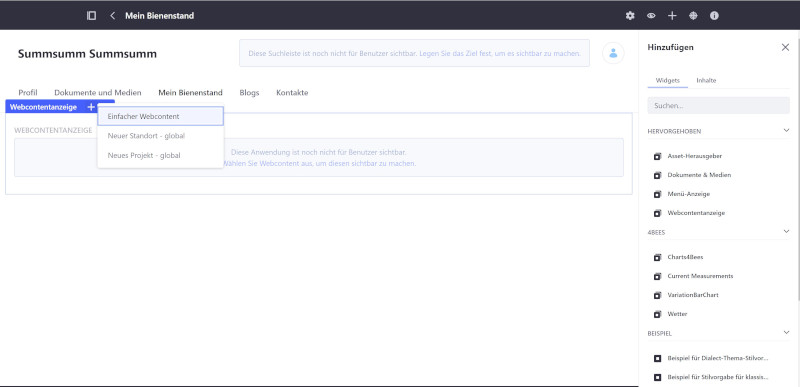The width and height of the screenshot is (800, 387).
Task: Click the Wetter label
Action: 677,314
